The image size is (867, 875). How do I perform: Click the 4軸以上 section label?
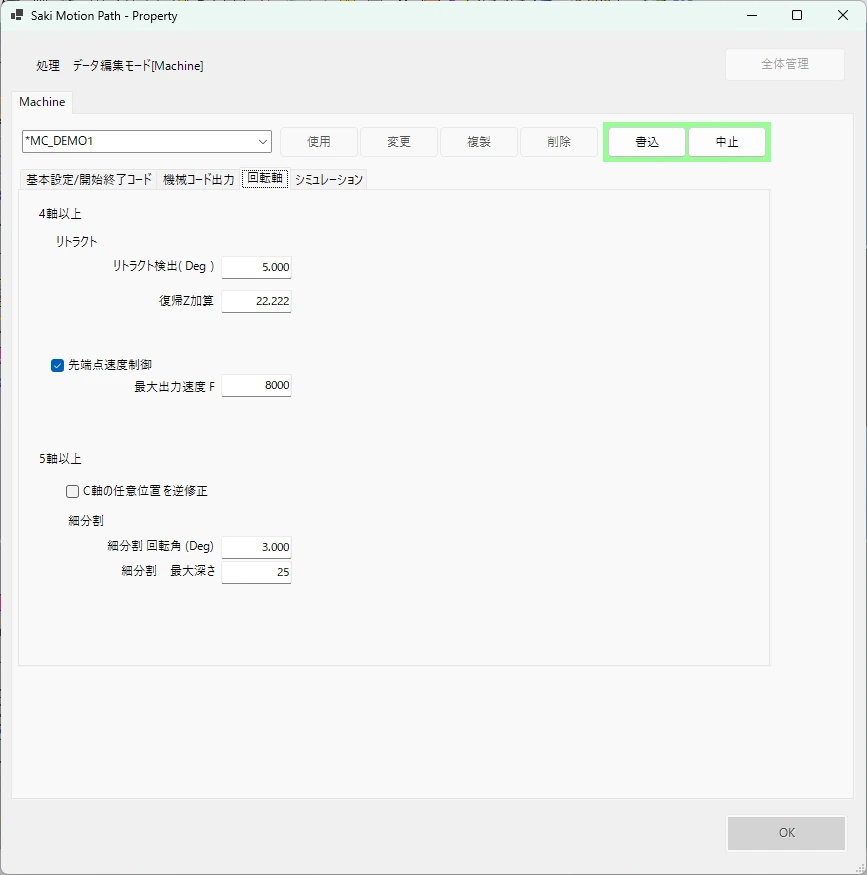coord(60,214)
